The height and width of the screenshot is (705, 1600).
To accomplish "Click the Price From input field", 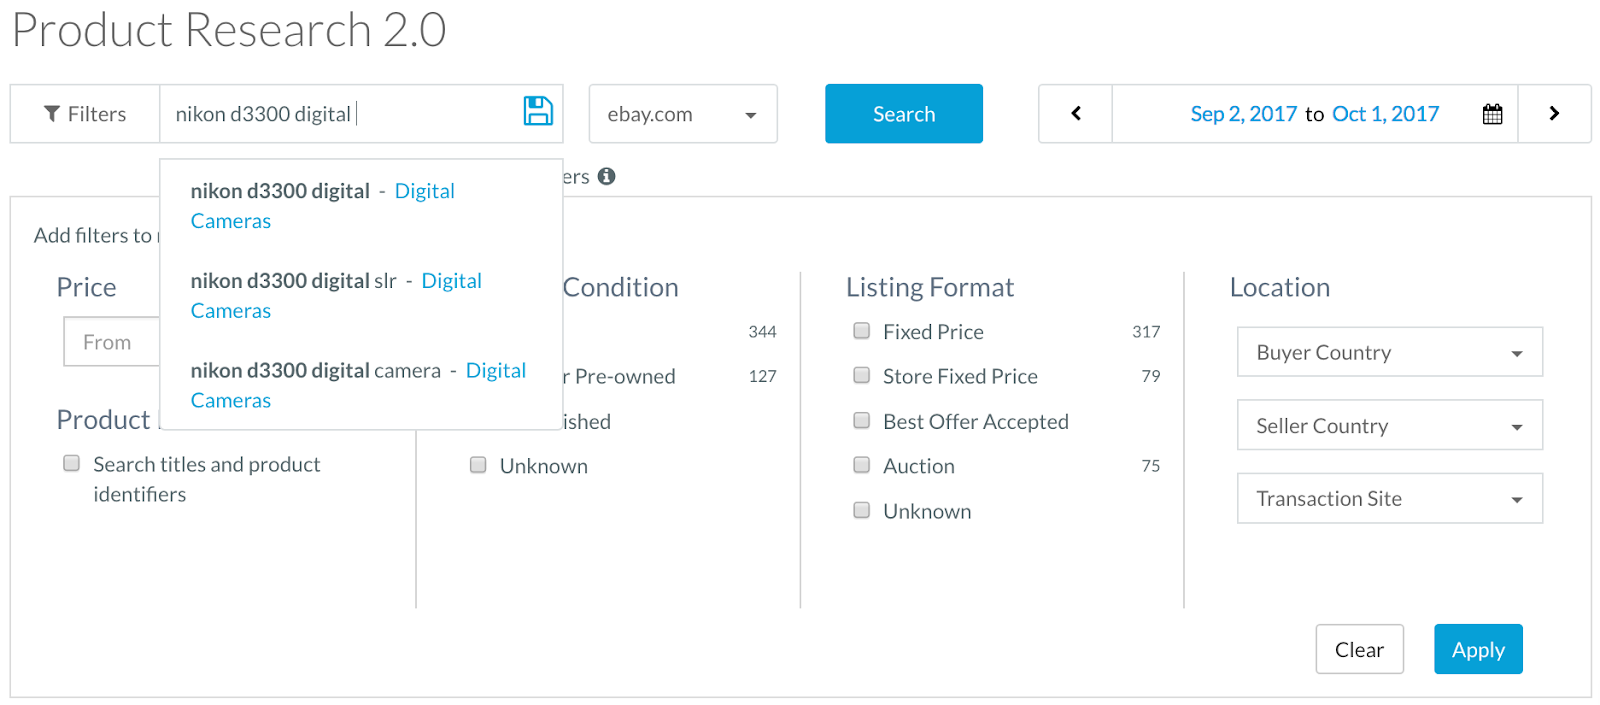I will point(112,342).
